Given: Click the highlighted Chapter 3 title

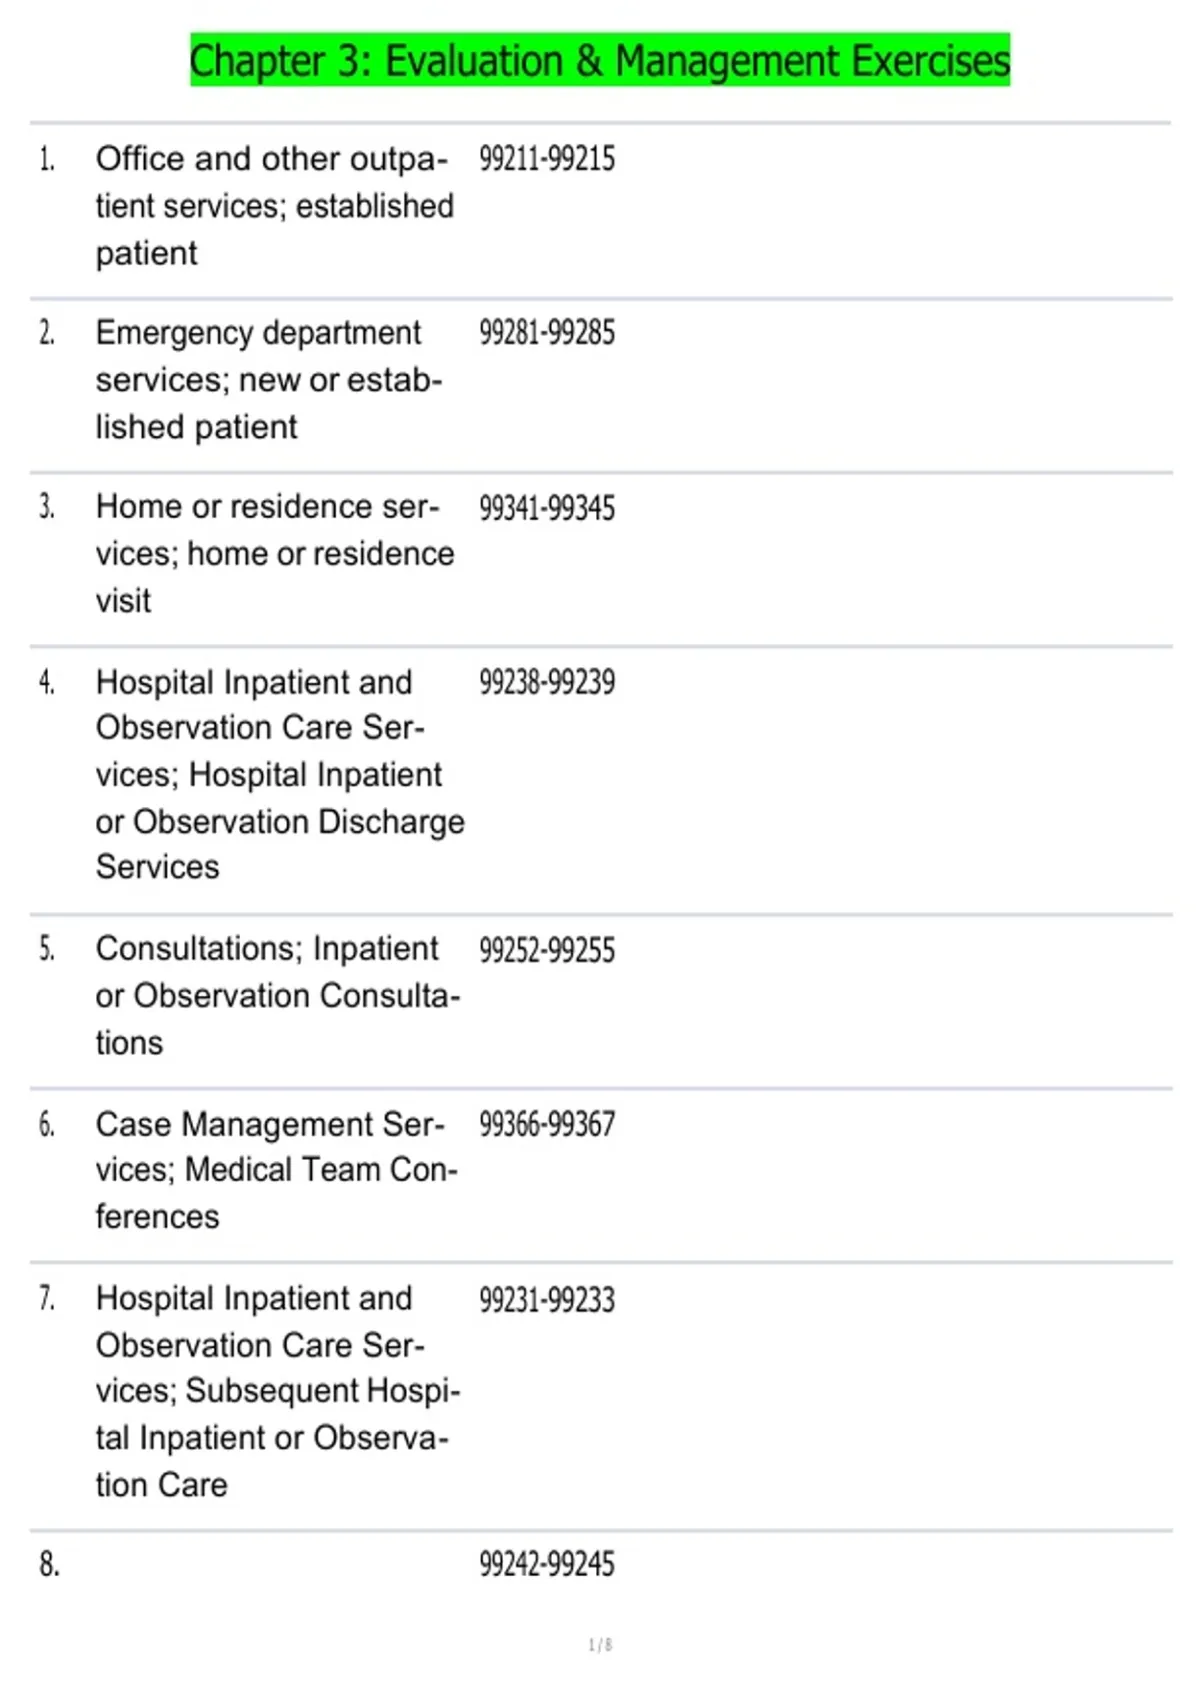Looking at the screenshot, I should pos(600,61).
